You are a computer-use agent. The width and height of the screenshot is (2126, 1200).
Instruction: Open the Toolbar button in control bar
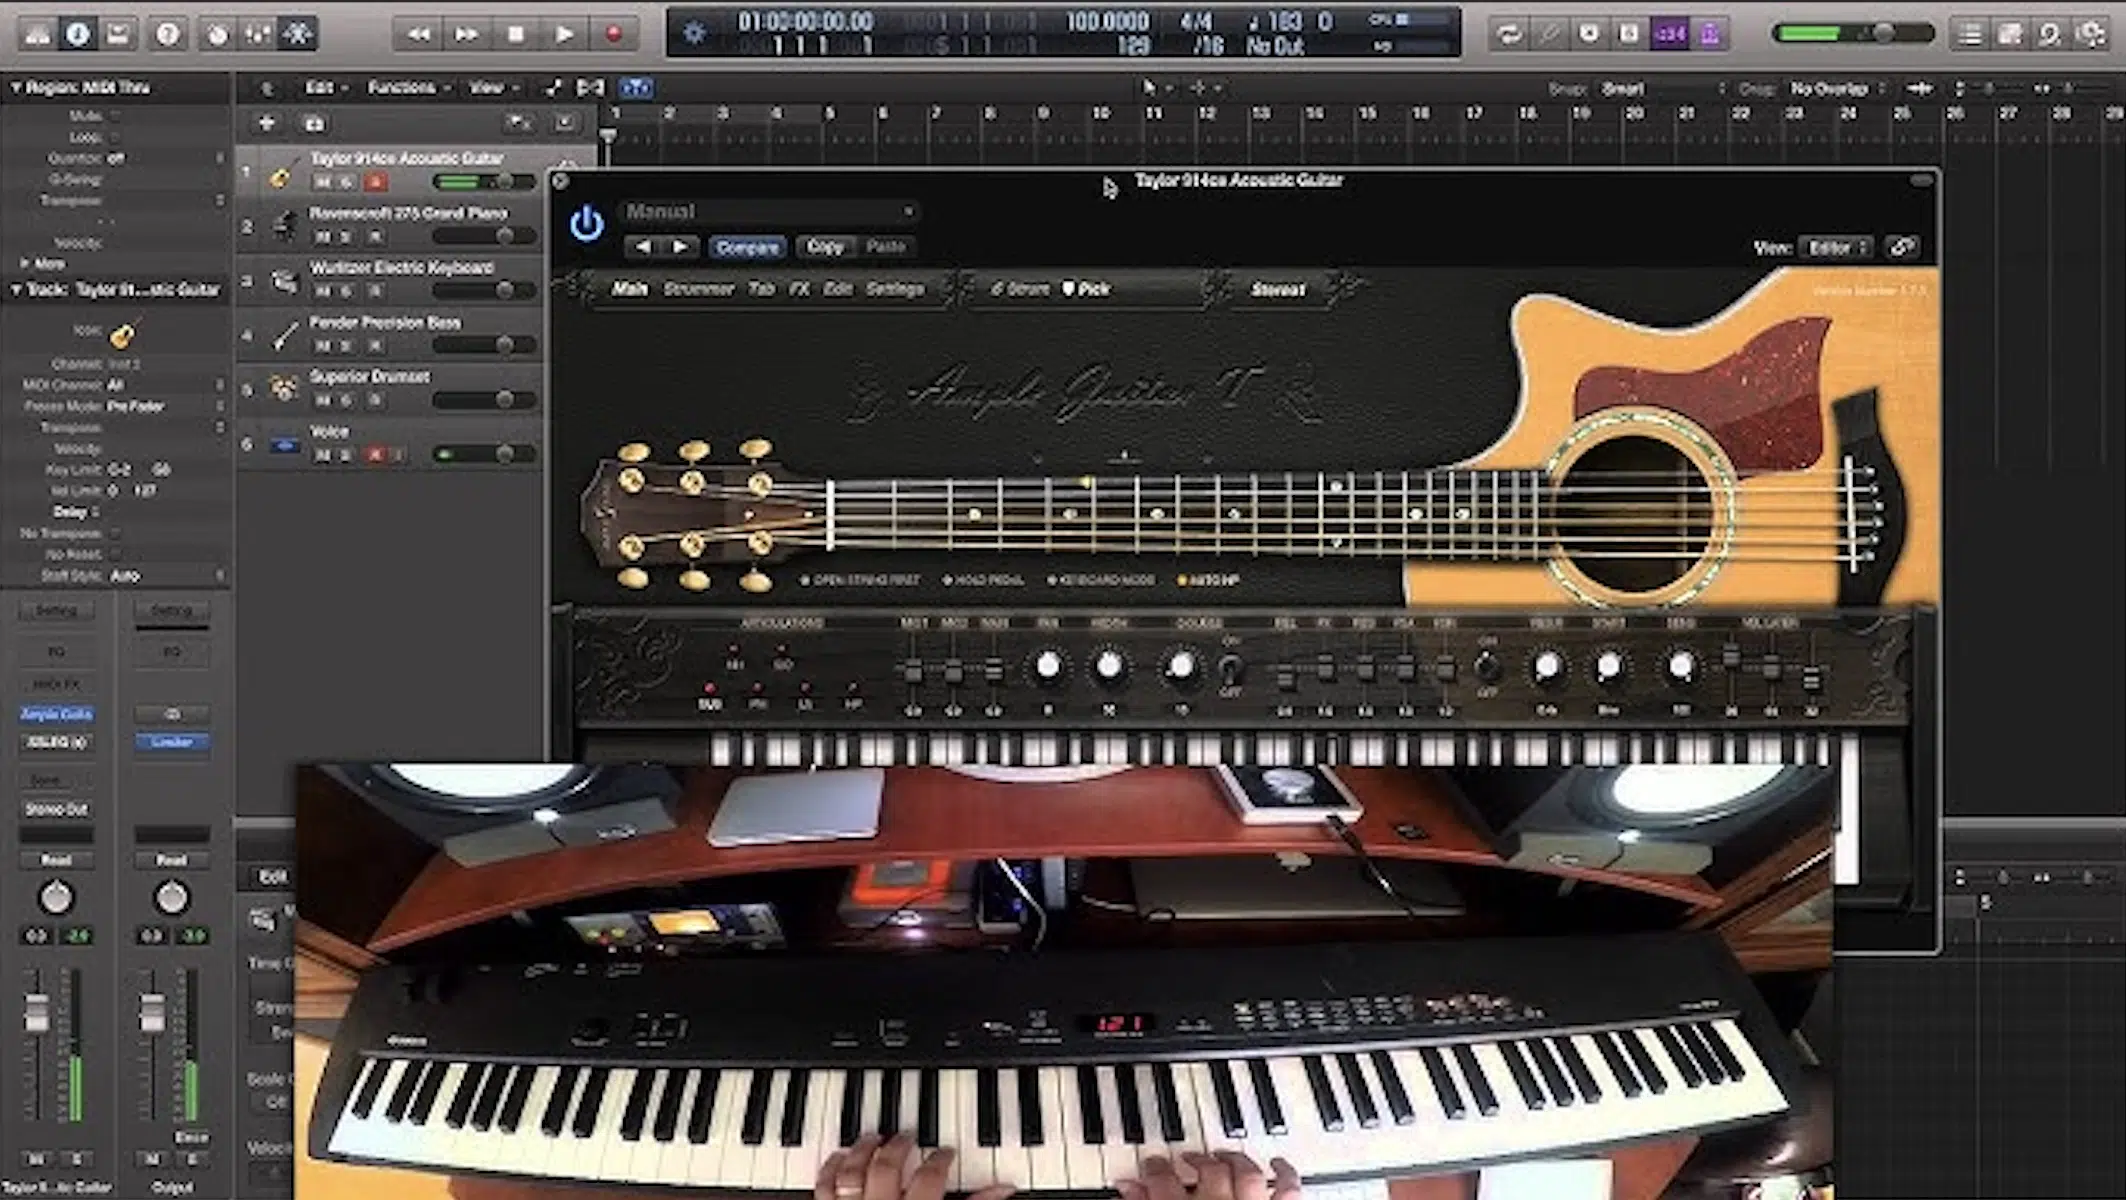click(x=118, y=34)
